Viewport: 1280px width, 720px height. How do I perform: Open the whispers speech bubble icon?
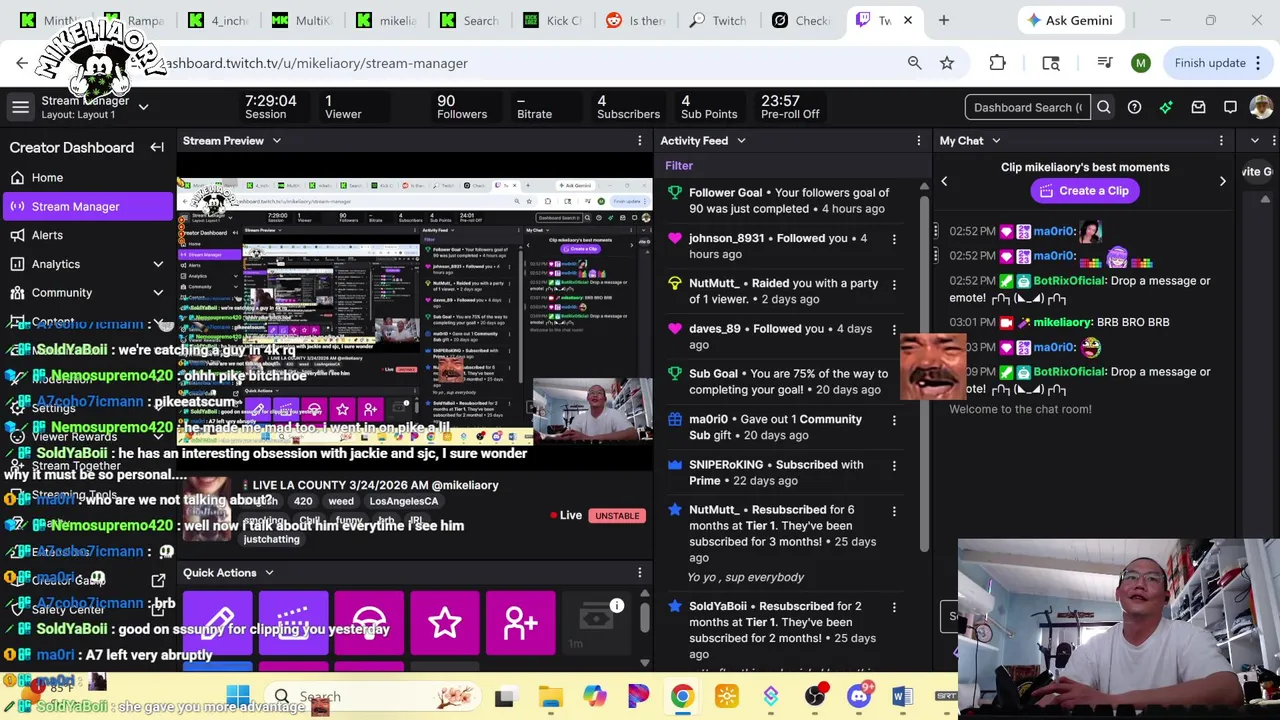coord(1230,107)
